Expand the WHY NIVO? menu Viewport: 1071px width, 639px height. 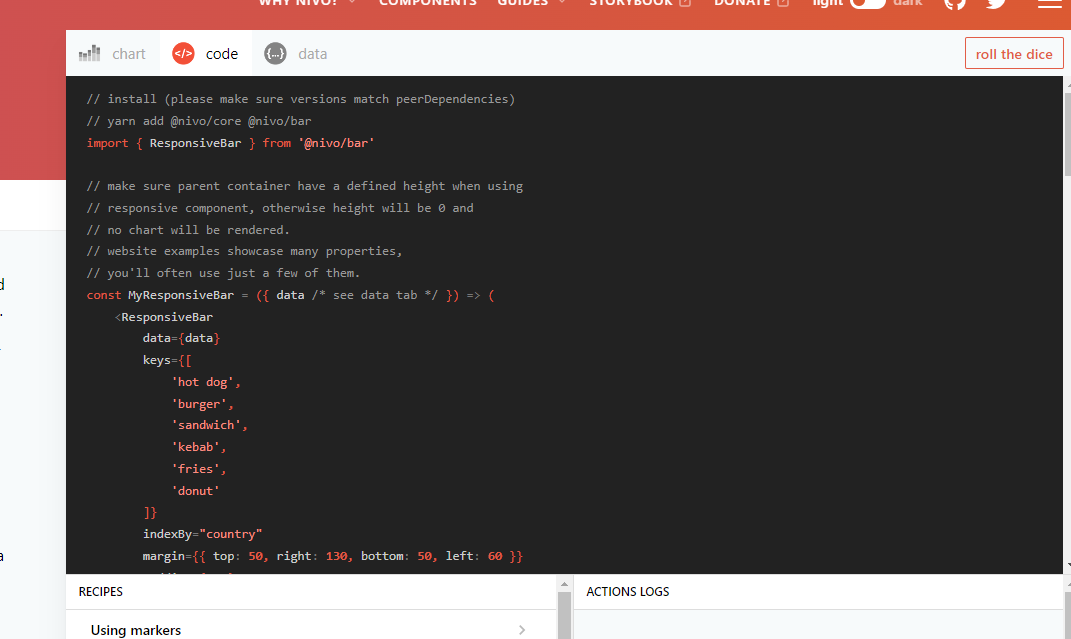(307, 3)
